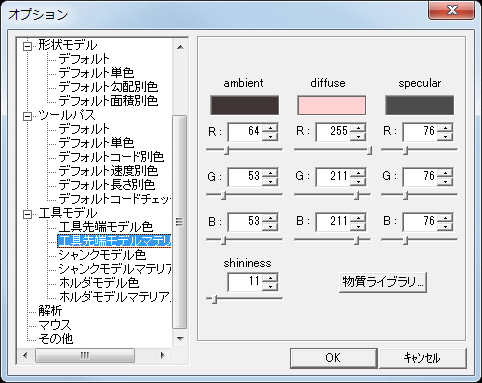This screenshot has width=482, height=383.
Task: Click the diffuse G input field
Action: pos(333,177)
